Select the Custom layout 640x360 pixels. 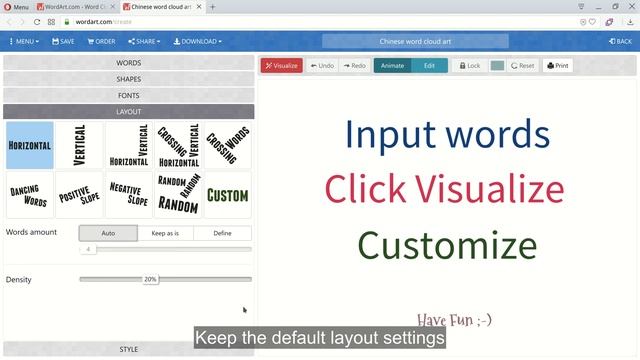tap(228, 195)
